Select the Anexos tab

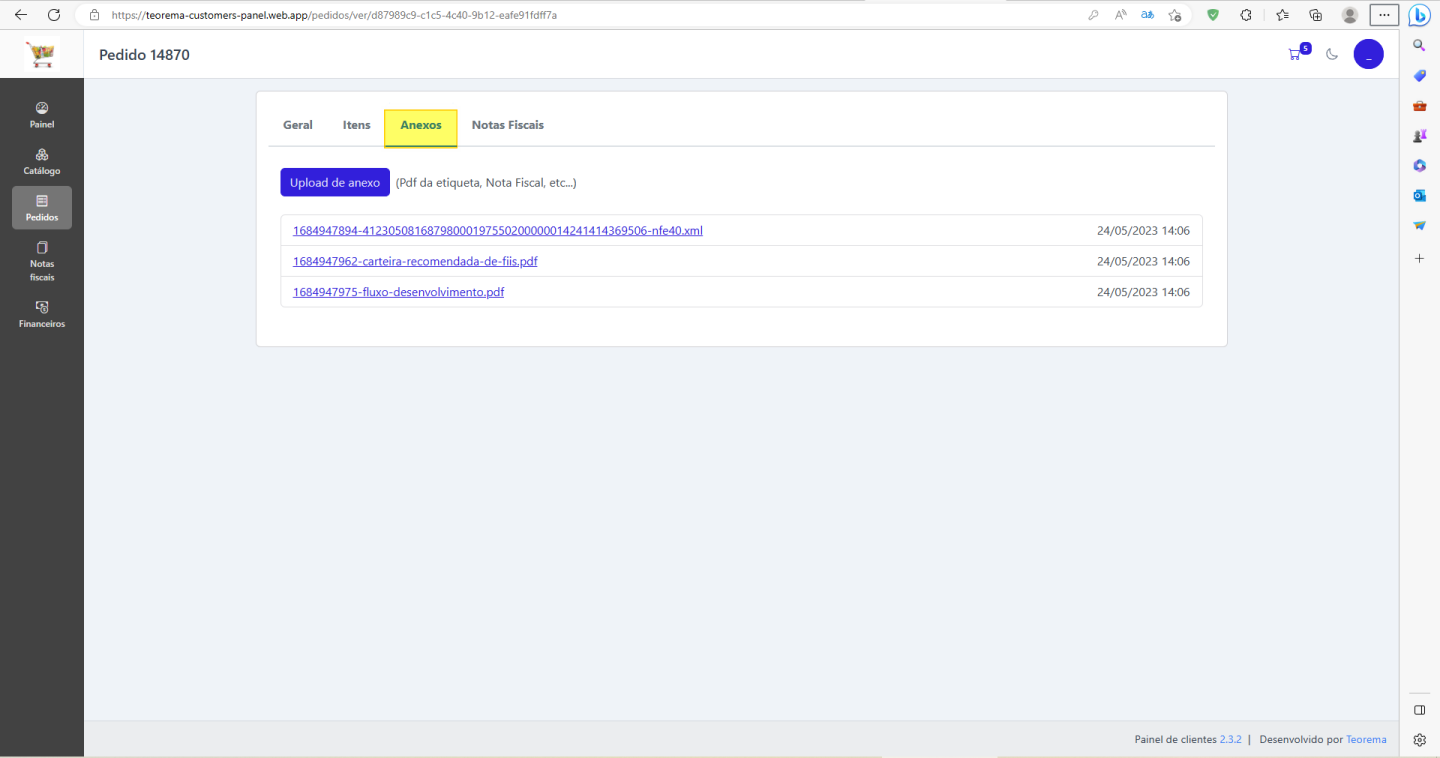tap(421, 126)
